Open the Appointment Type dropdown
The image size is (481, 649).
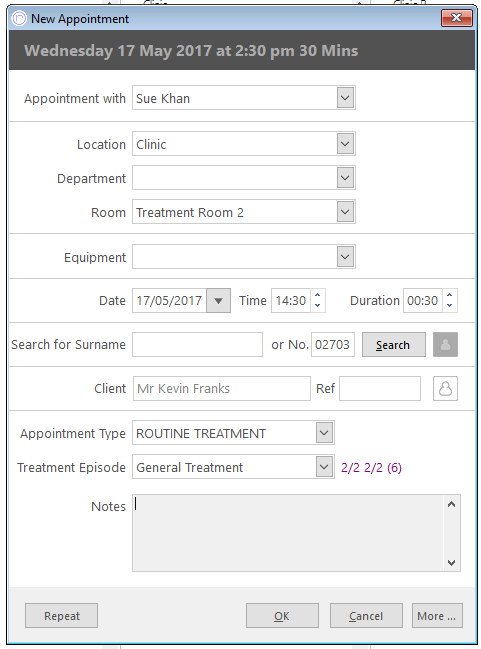(x=325, y=433)
